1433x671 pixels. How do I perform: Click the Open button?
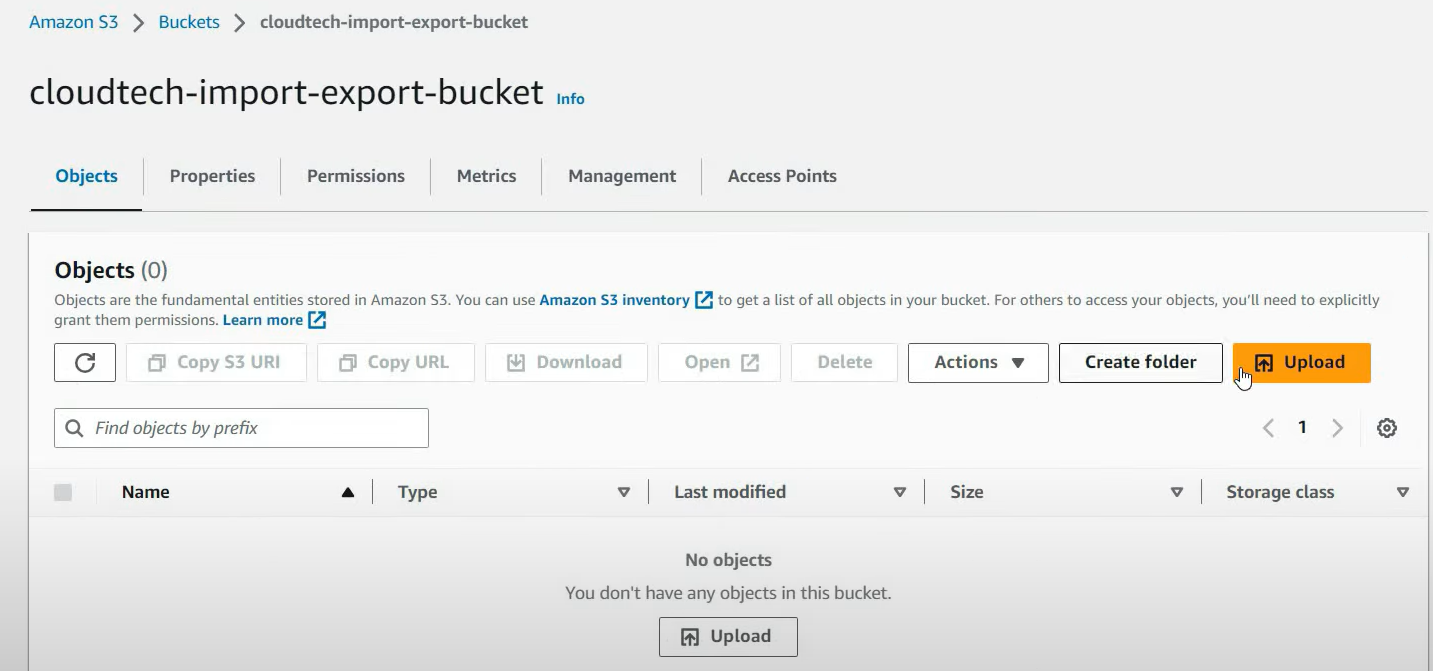click(x=719, y=363)
